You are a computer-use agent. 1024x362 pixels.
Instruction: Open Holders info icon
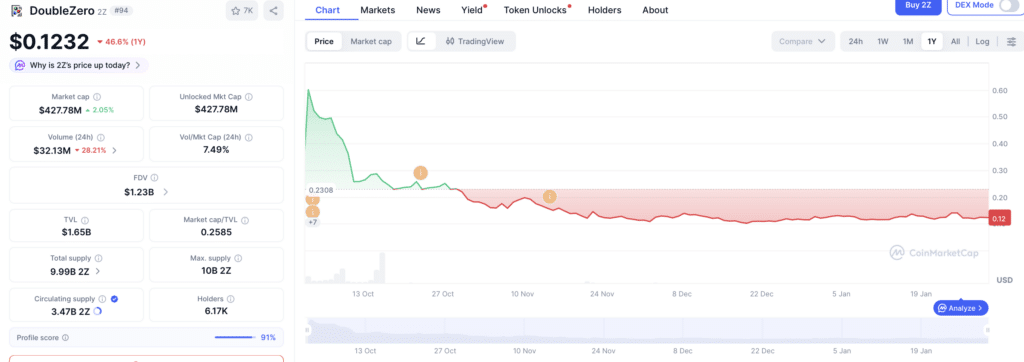(231, 299)
